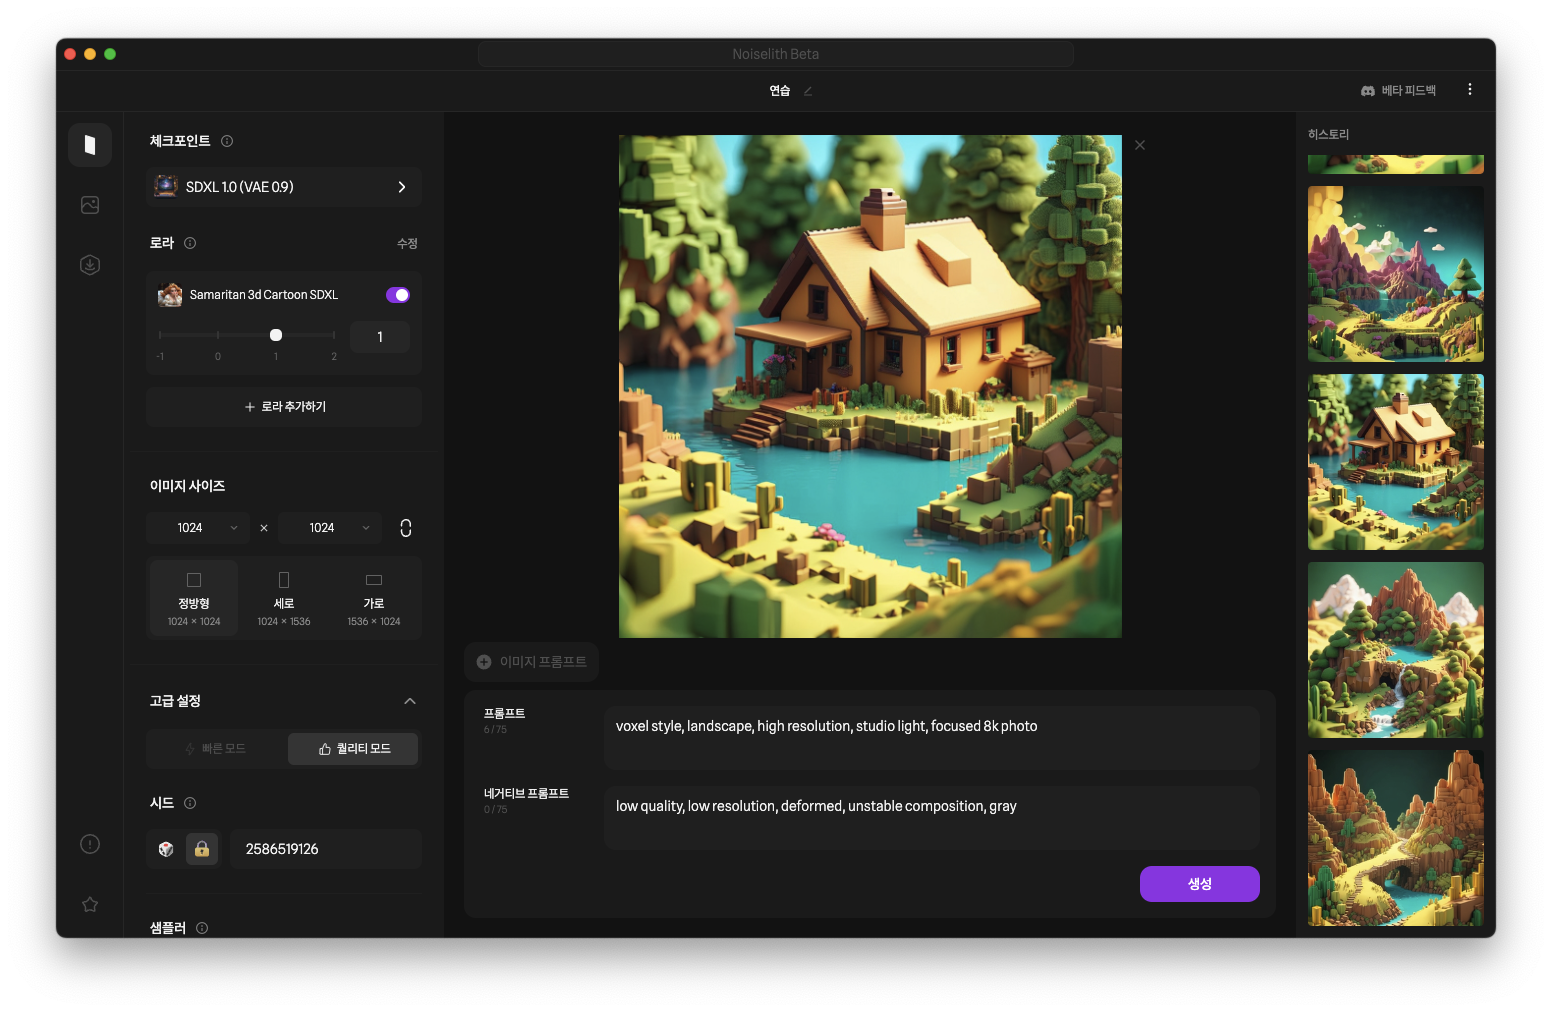Screen dimensions: 1552x1012
Task: Click the purple 생성 button
Action: tap(1199, 884)
